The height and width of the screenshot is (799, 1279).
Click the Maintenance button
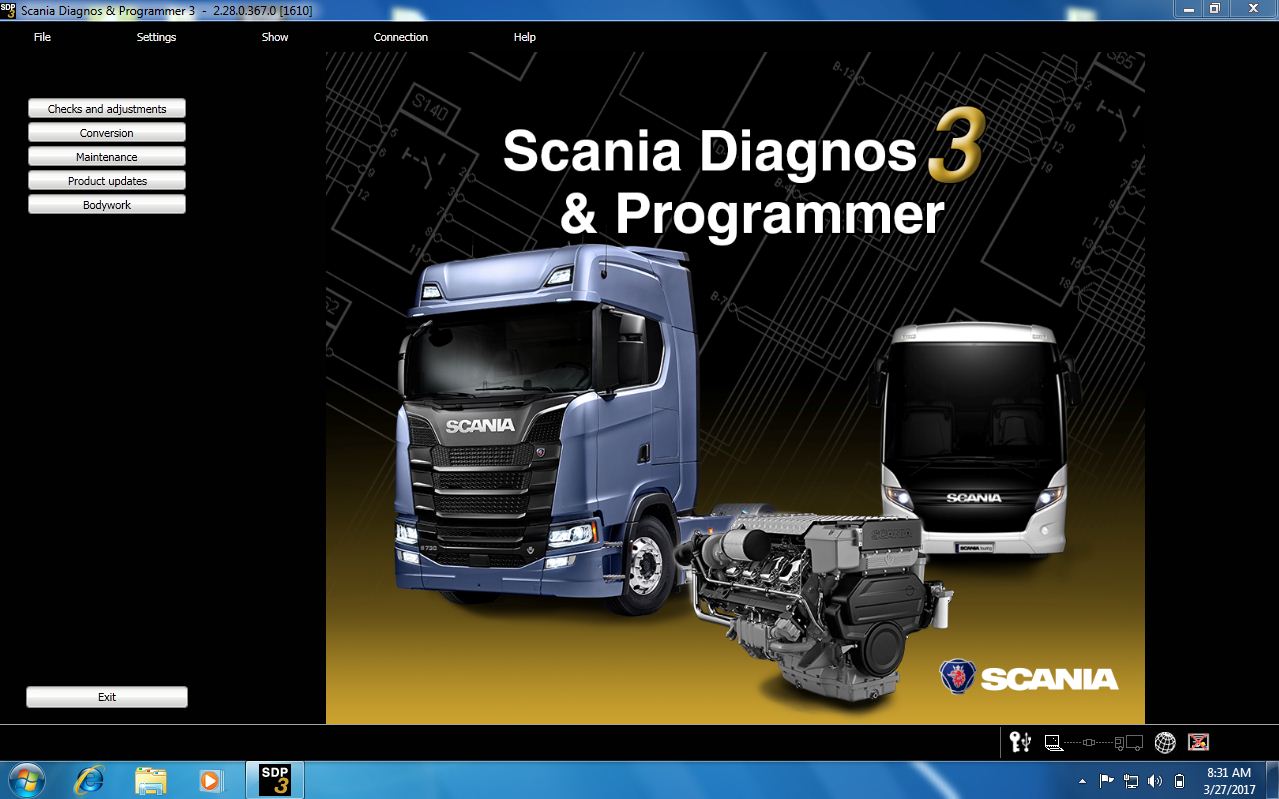[x=107, y=157]
